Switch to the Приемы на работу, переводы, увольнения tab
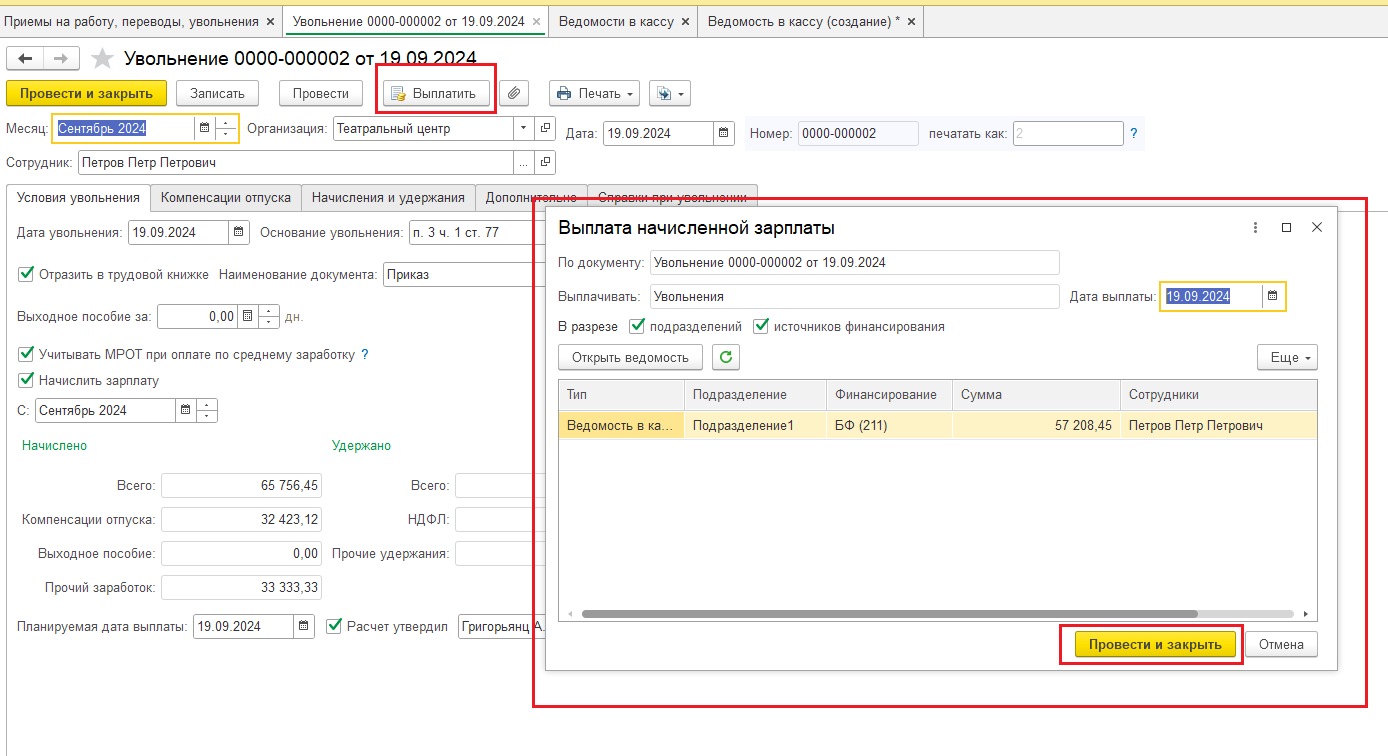Image resolution: width=1388 pixels, height=756 pixels. (x=133, y=21)
